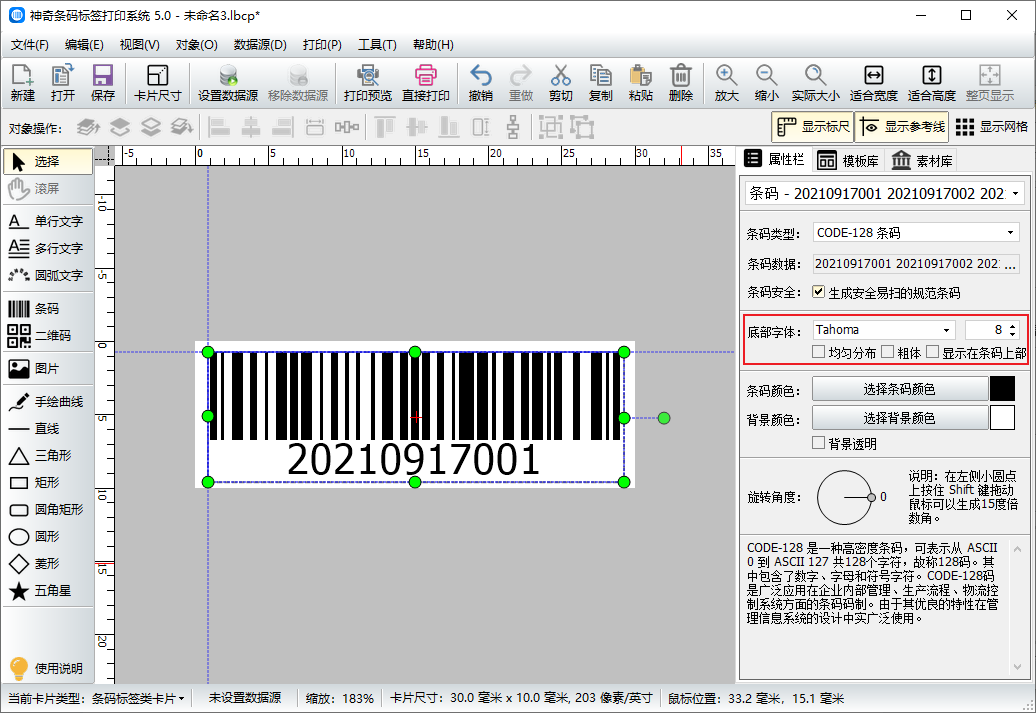Cut the selection with 剪切
The height and width of the screenshot is (713, 1036).
(x=560, y=83)
